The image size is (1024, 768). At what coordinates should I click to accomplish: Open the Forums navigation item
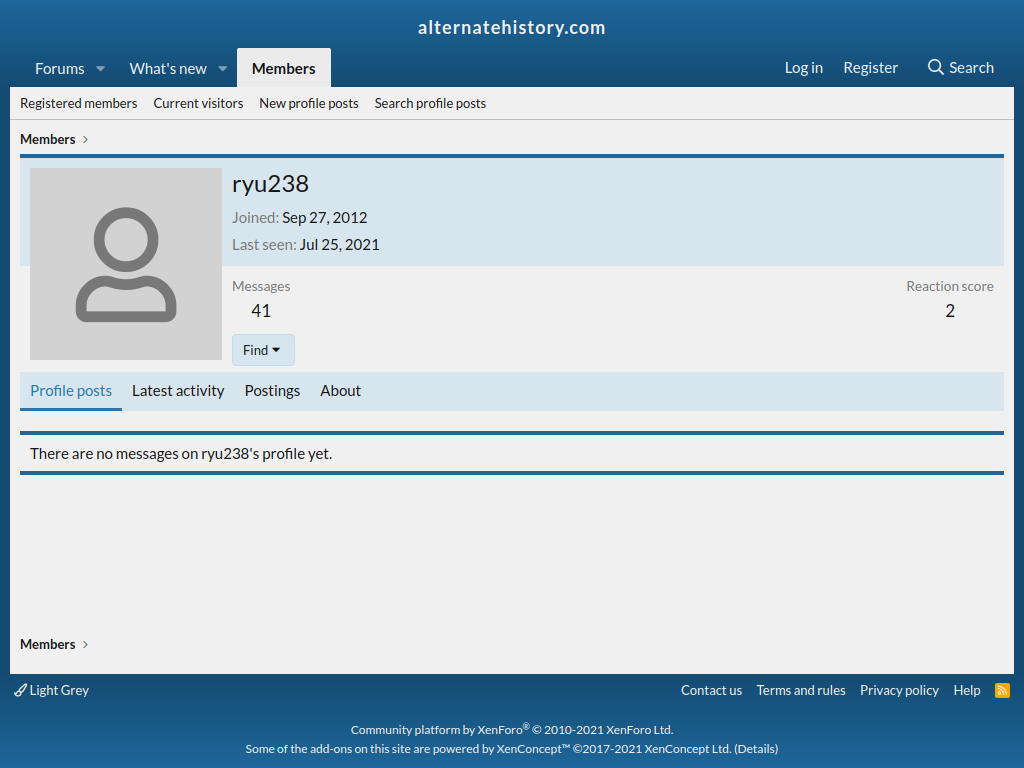[x=59, y=69]
